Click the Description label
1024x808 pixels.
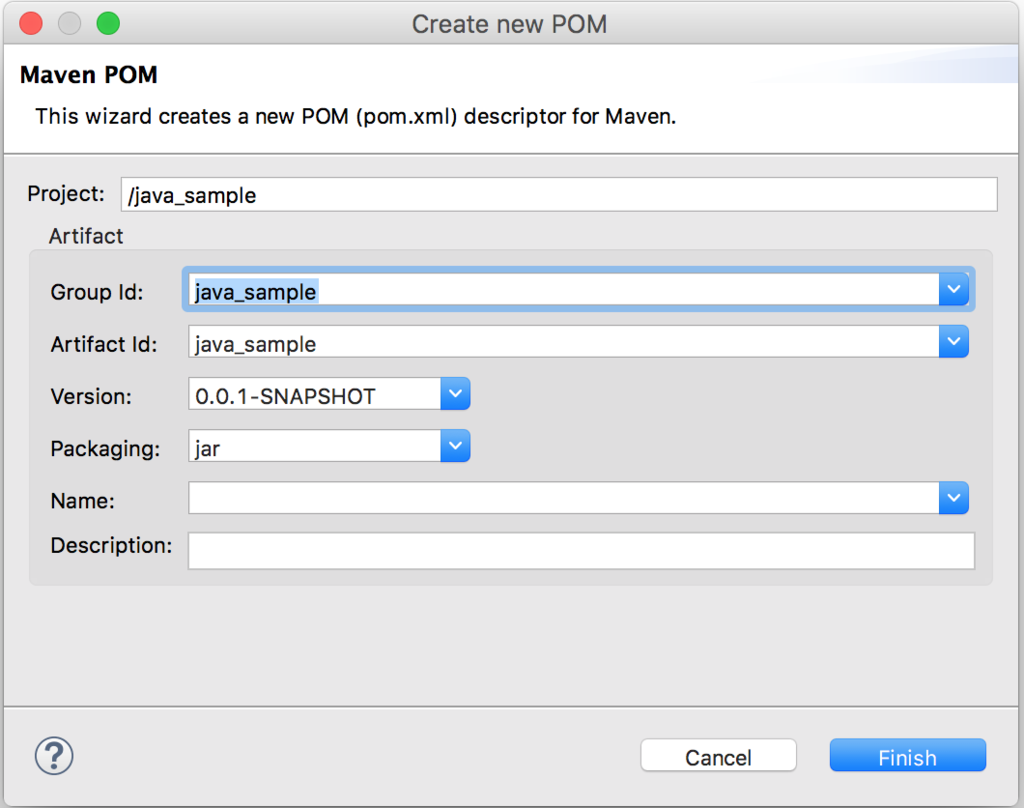coord(111,545)
